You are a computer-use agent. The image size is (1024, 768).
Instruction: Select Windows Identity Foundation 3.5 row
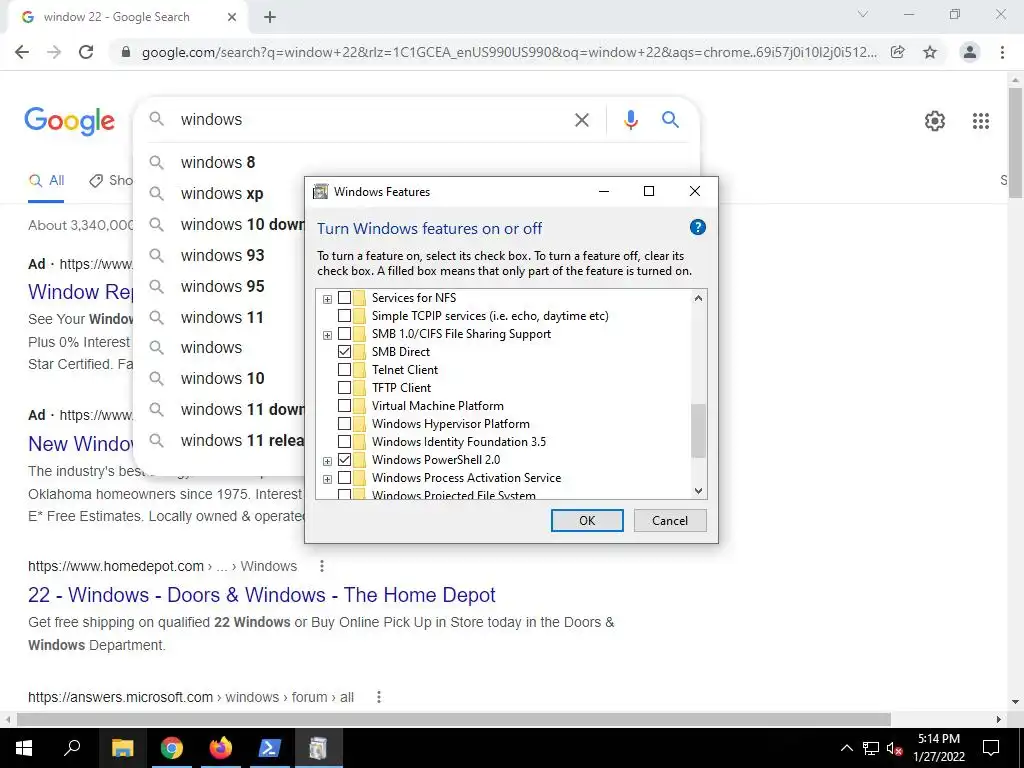pos(458,442)
